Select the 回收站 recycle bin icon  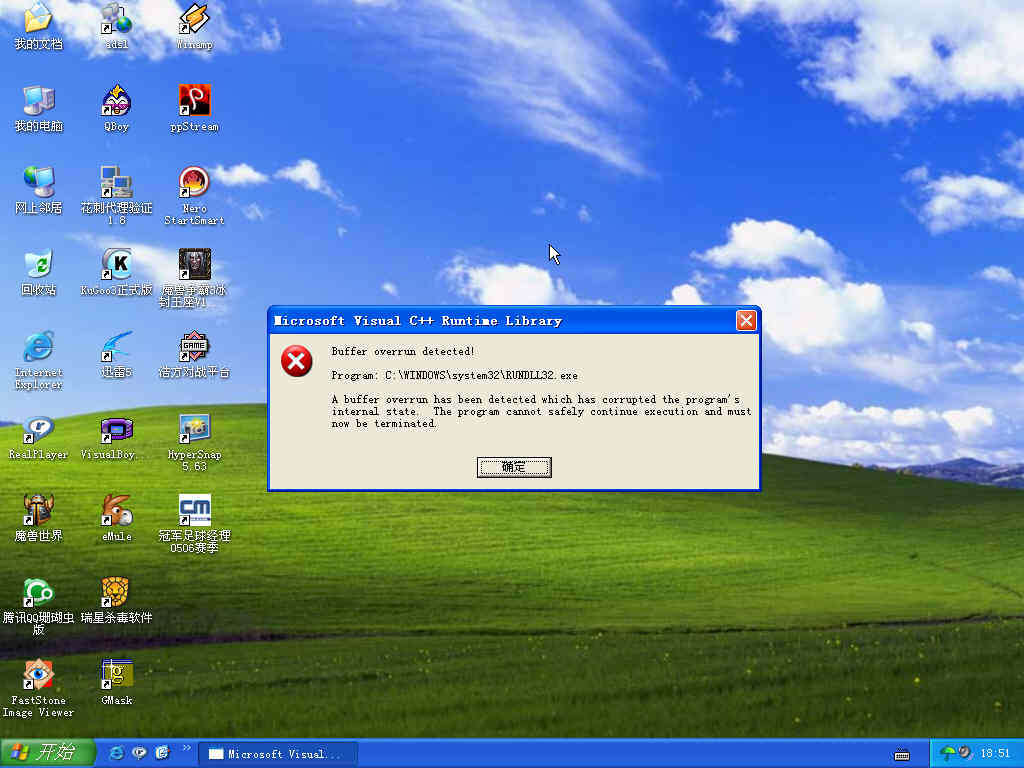click(x=39, y=272)
